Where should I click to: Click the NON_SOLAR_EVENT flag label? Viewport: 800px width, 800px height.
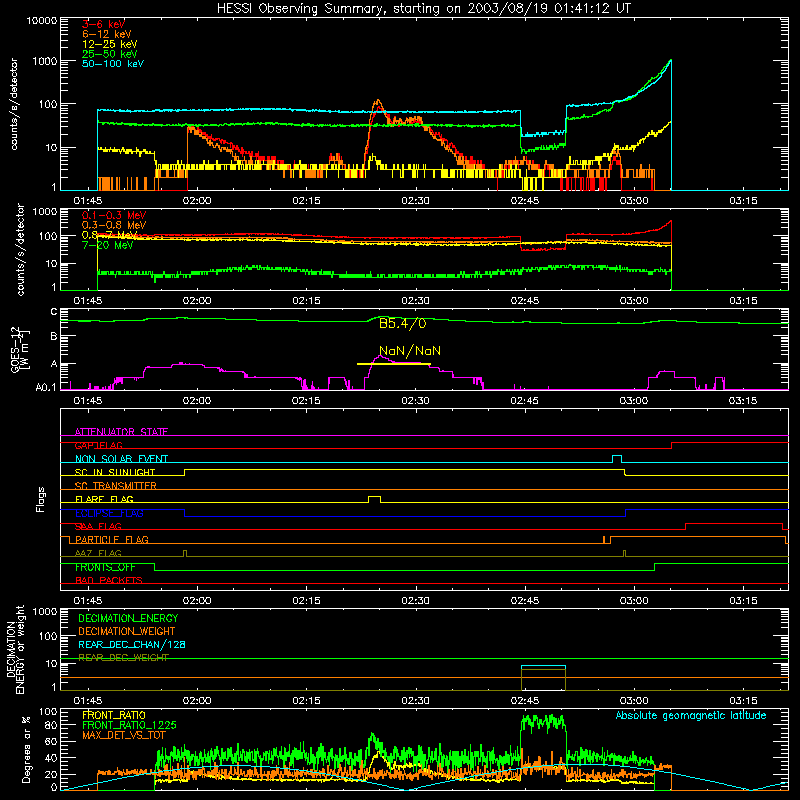pos(121,459)
